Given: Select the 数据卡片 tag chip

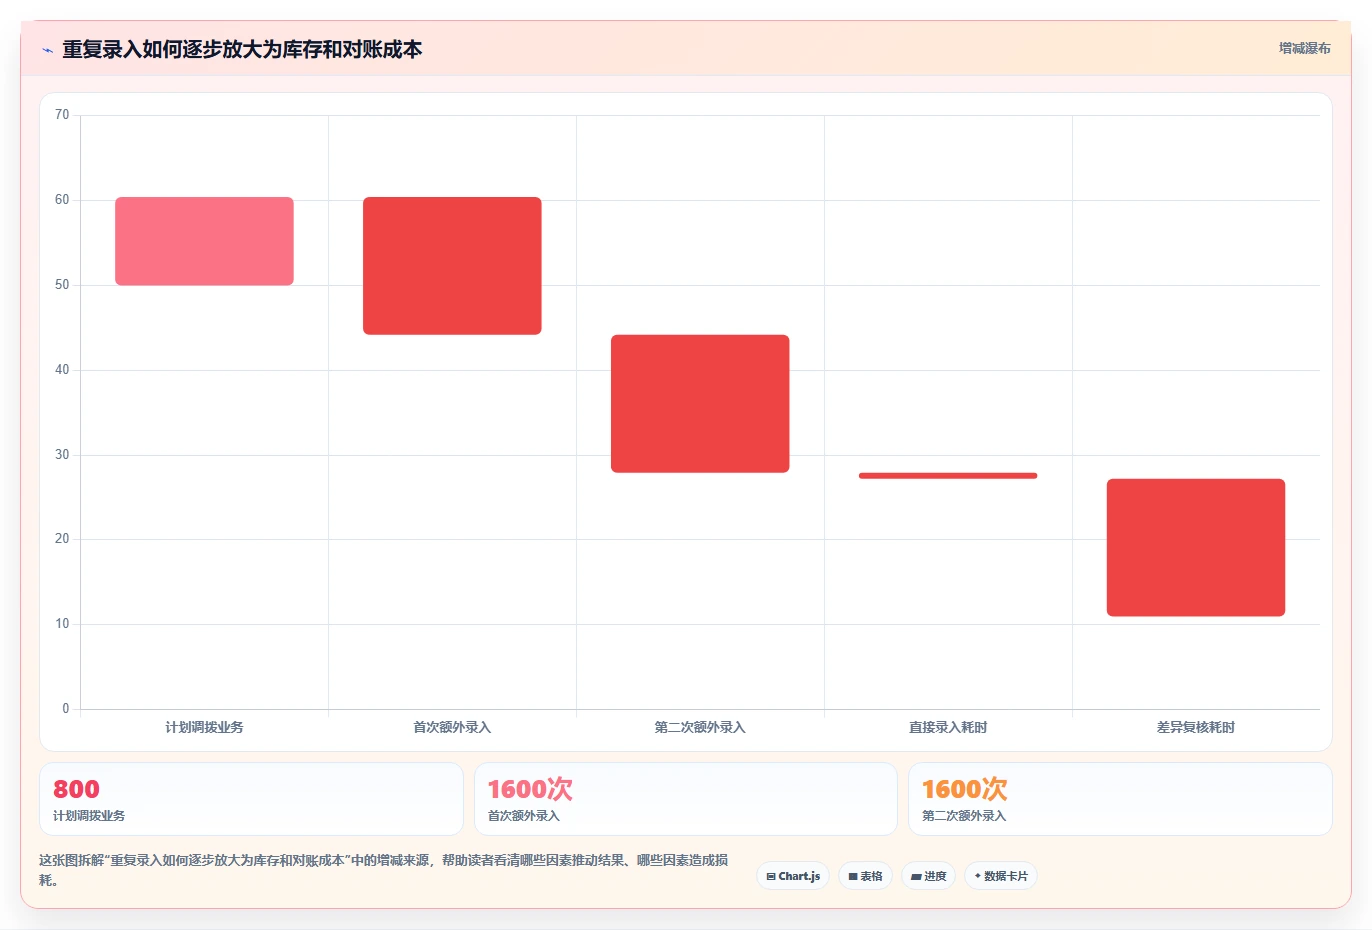Looking at the screenshot, I should tap(1001, 876).
